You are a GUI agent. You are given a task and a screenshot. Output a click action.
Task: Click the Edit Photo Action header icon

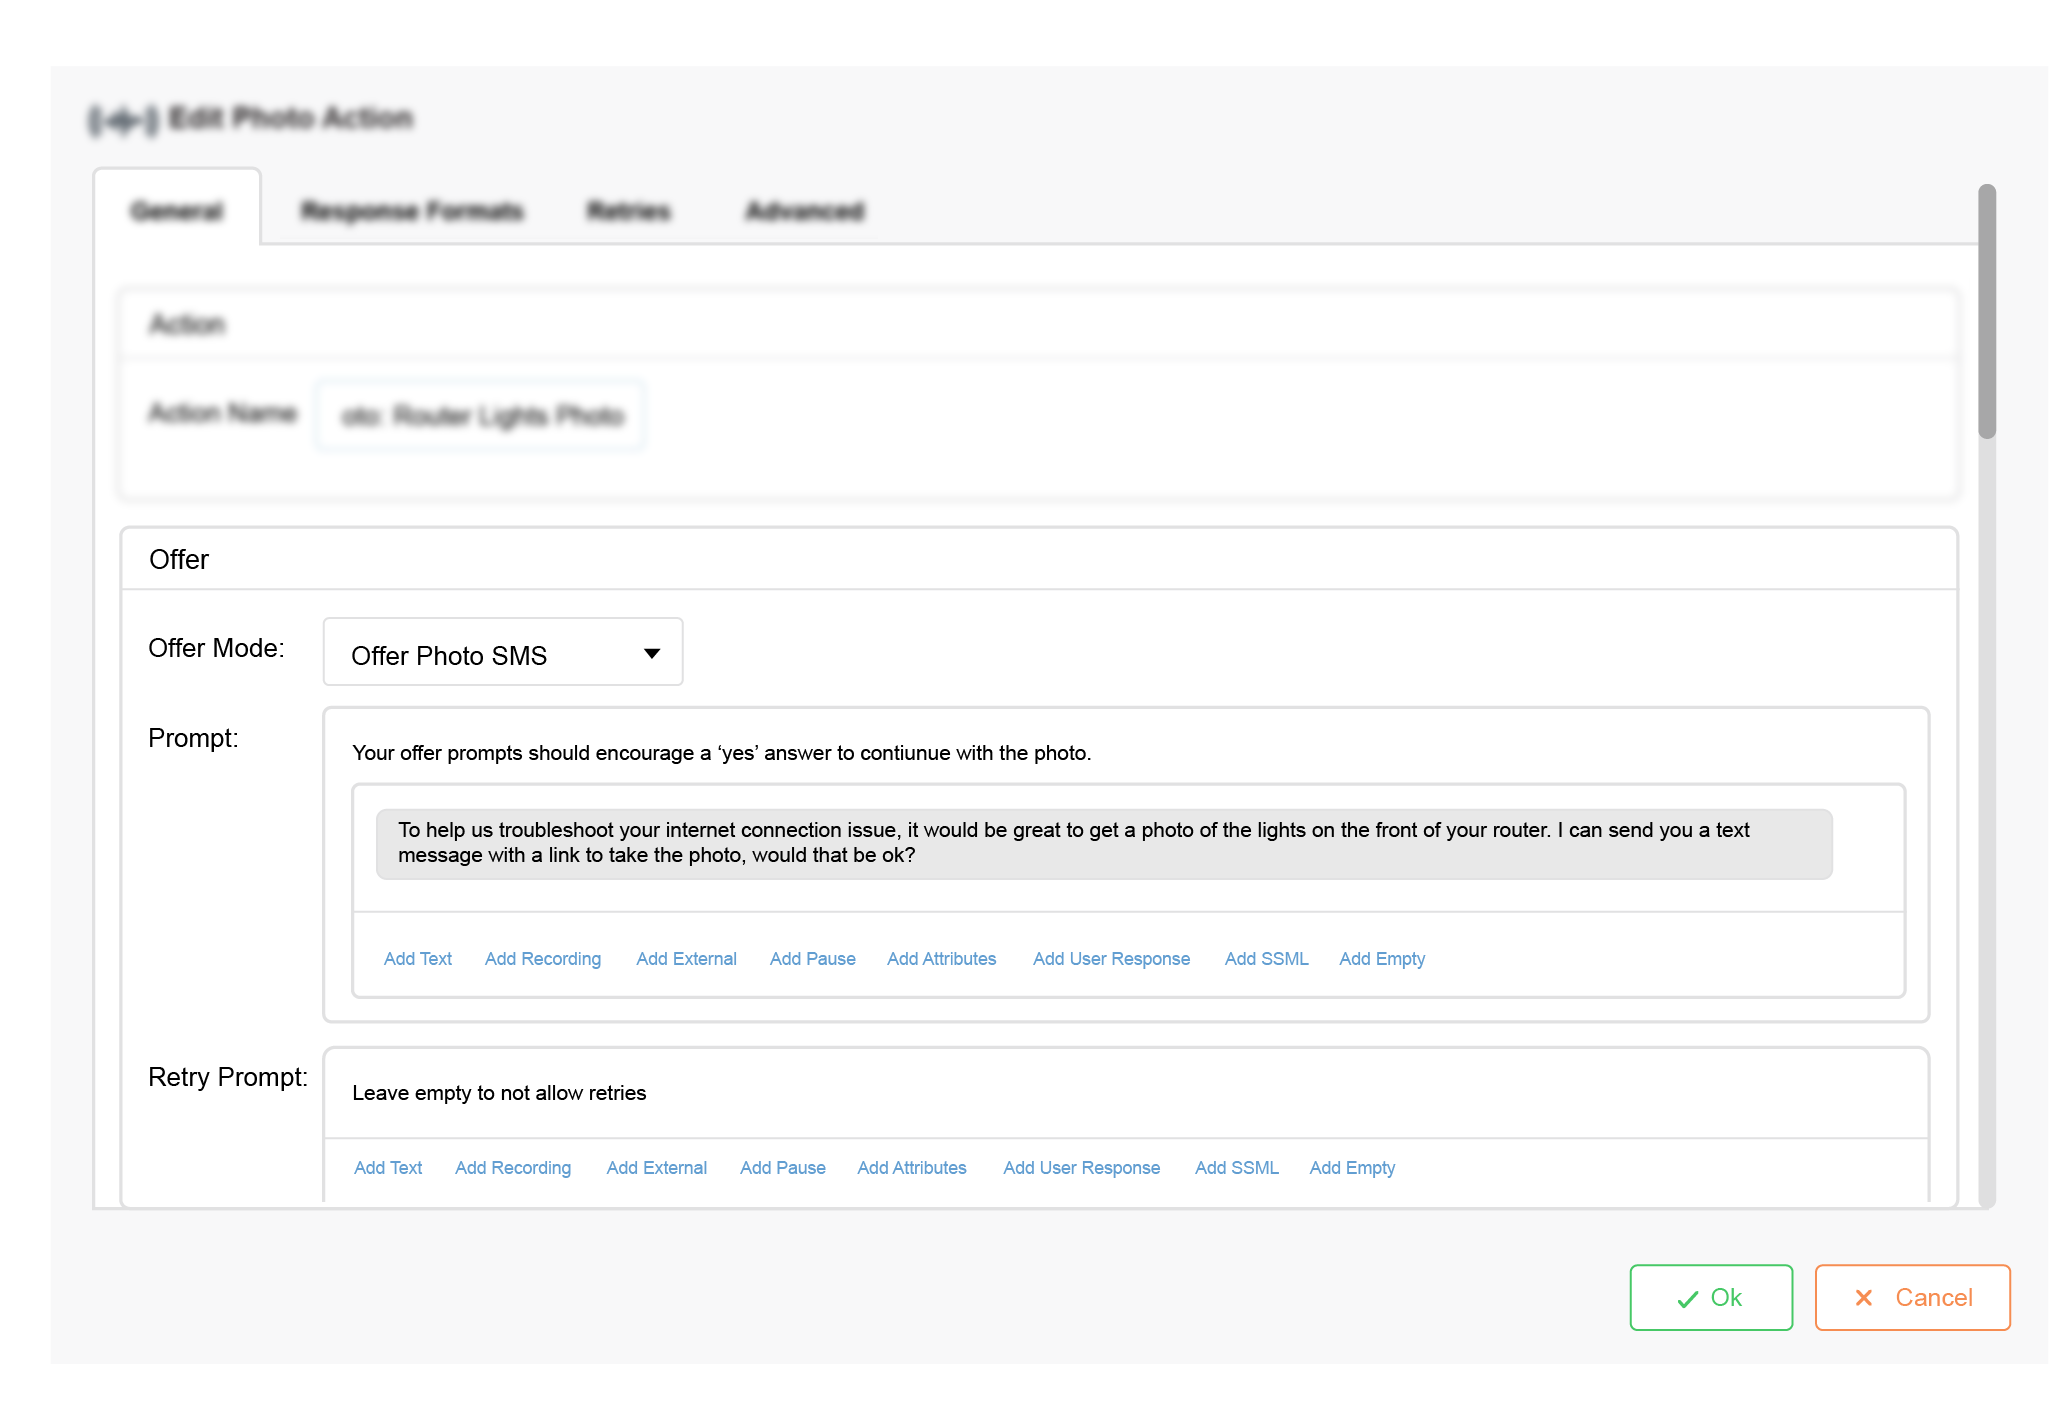122,120
